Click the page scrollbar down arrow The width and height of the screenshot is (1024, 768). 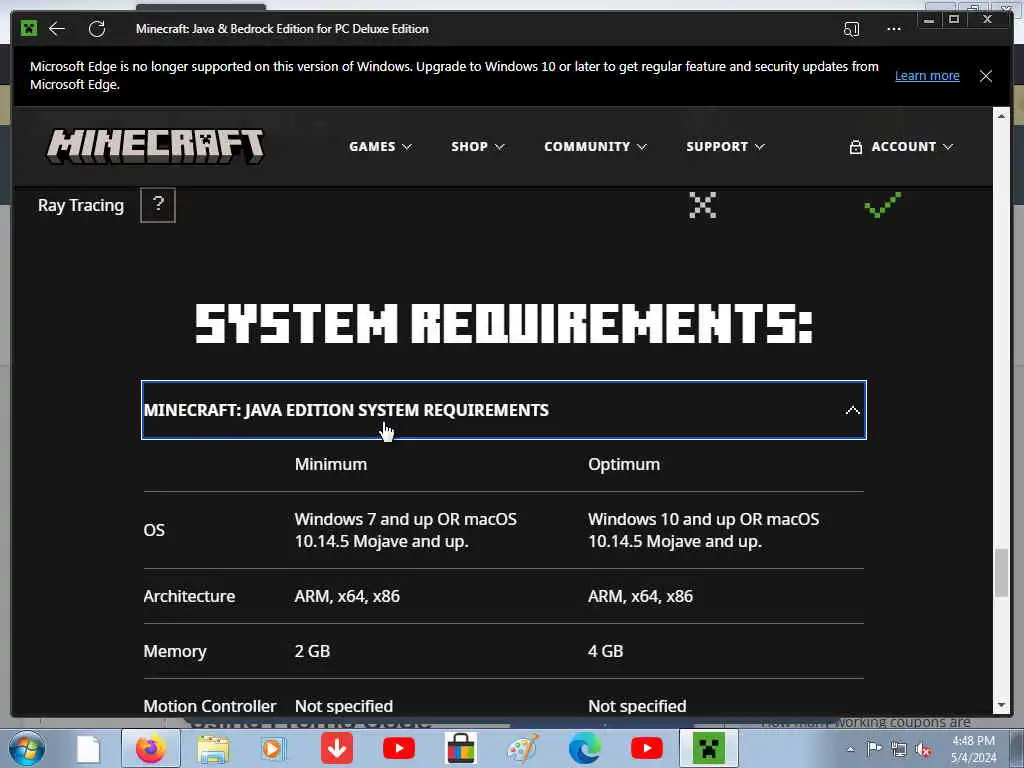1001,706
